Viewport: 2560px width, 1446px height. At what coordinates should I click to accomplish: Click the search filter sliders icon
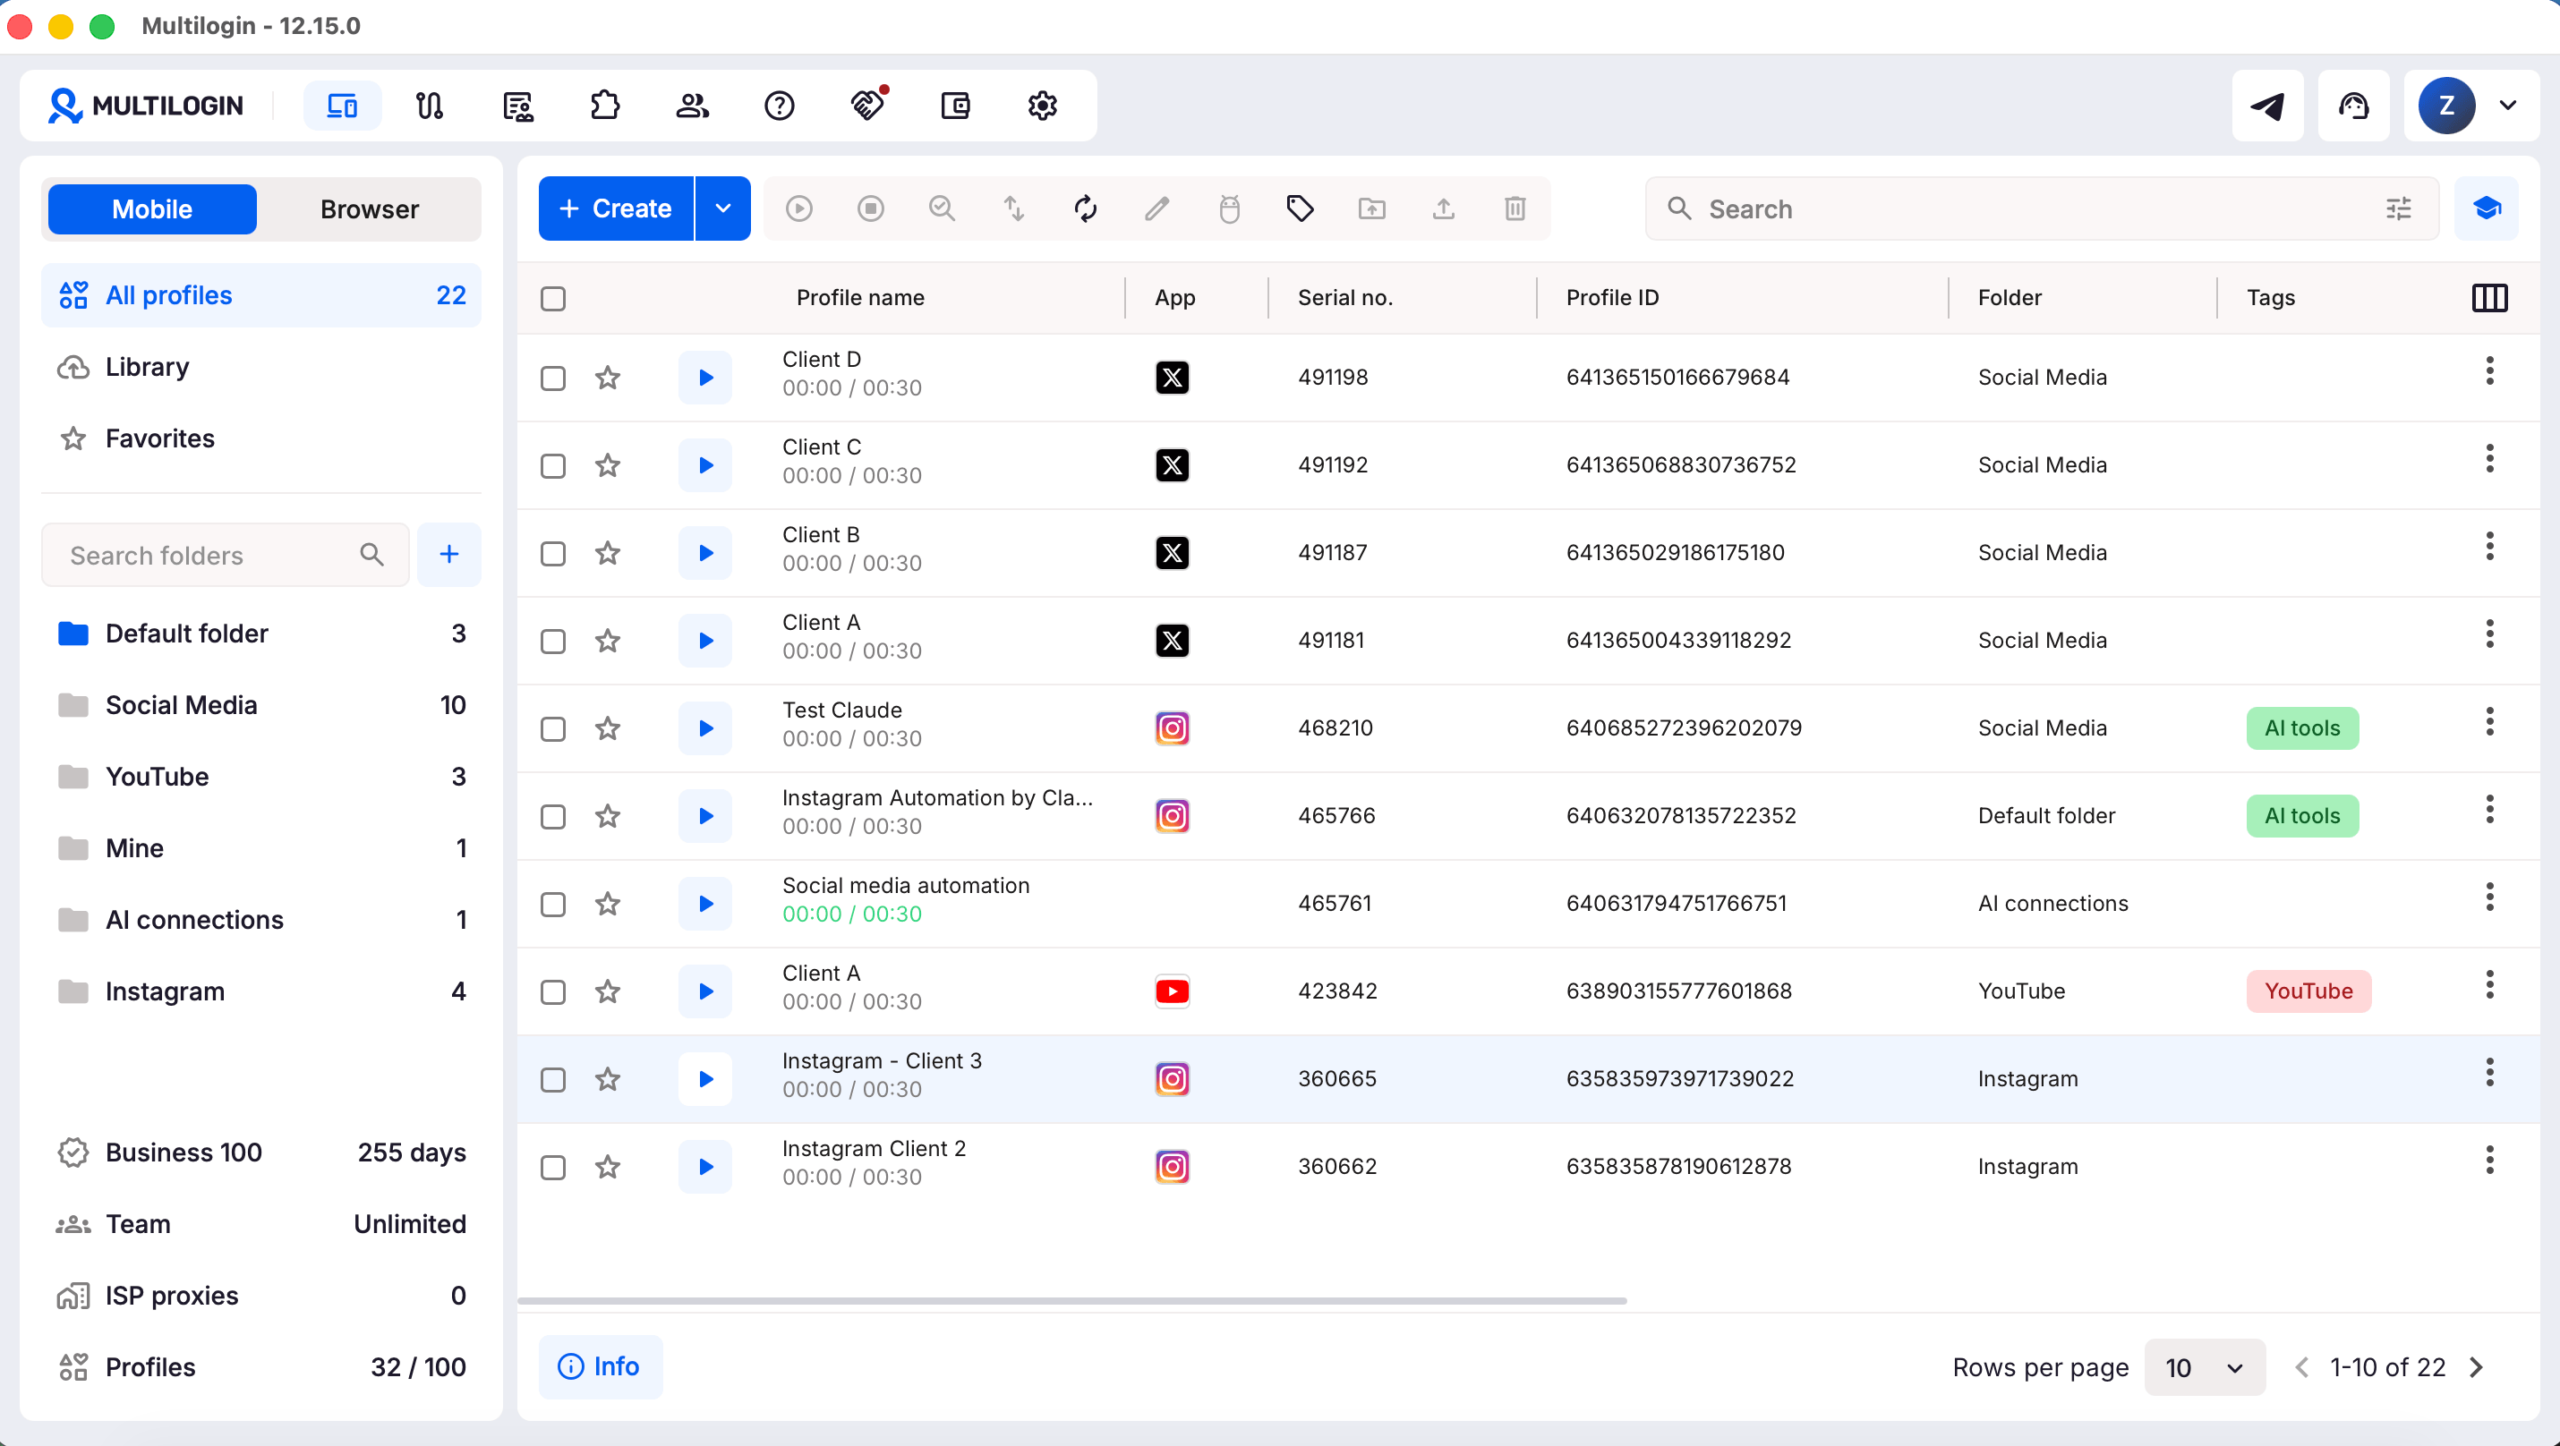(2399, 208)
